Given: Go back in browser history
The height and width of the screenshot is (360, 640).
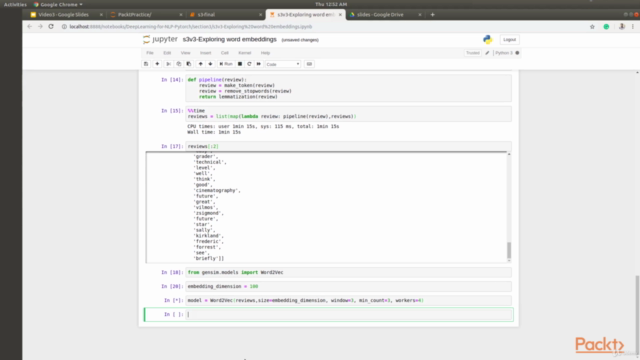Looking at the screenshot, I should tap(29, 27).
